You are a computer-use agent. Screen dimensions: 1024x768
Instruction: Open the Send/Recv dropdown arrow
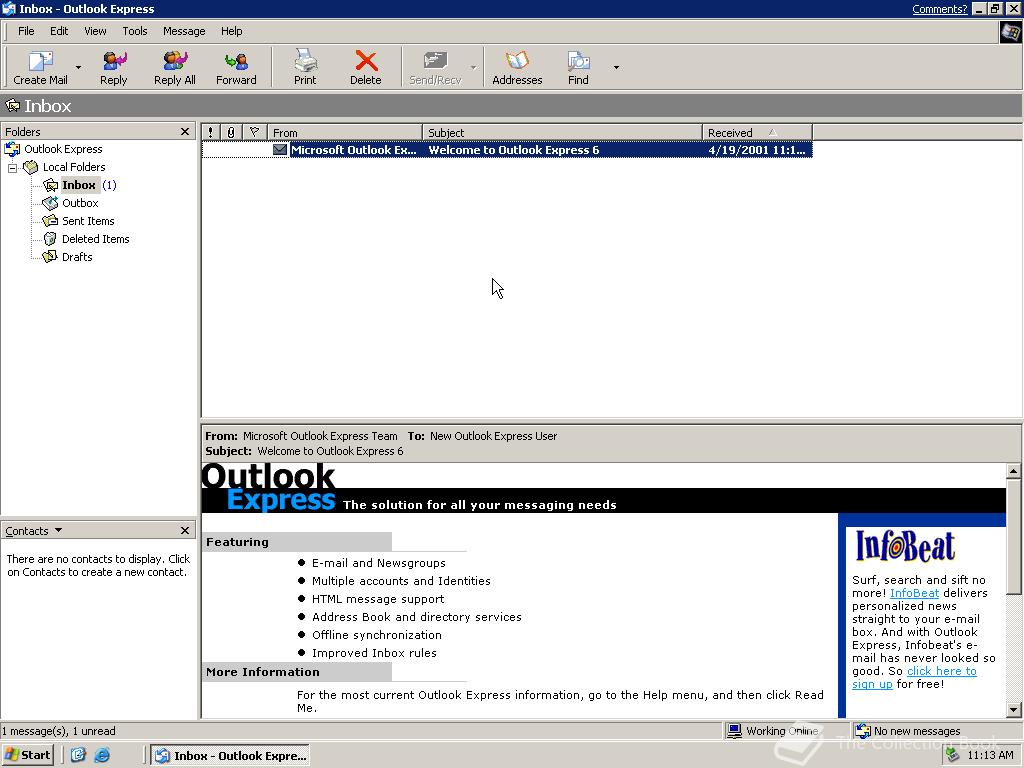(x=473, y=67)
